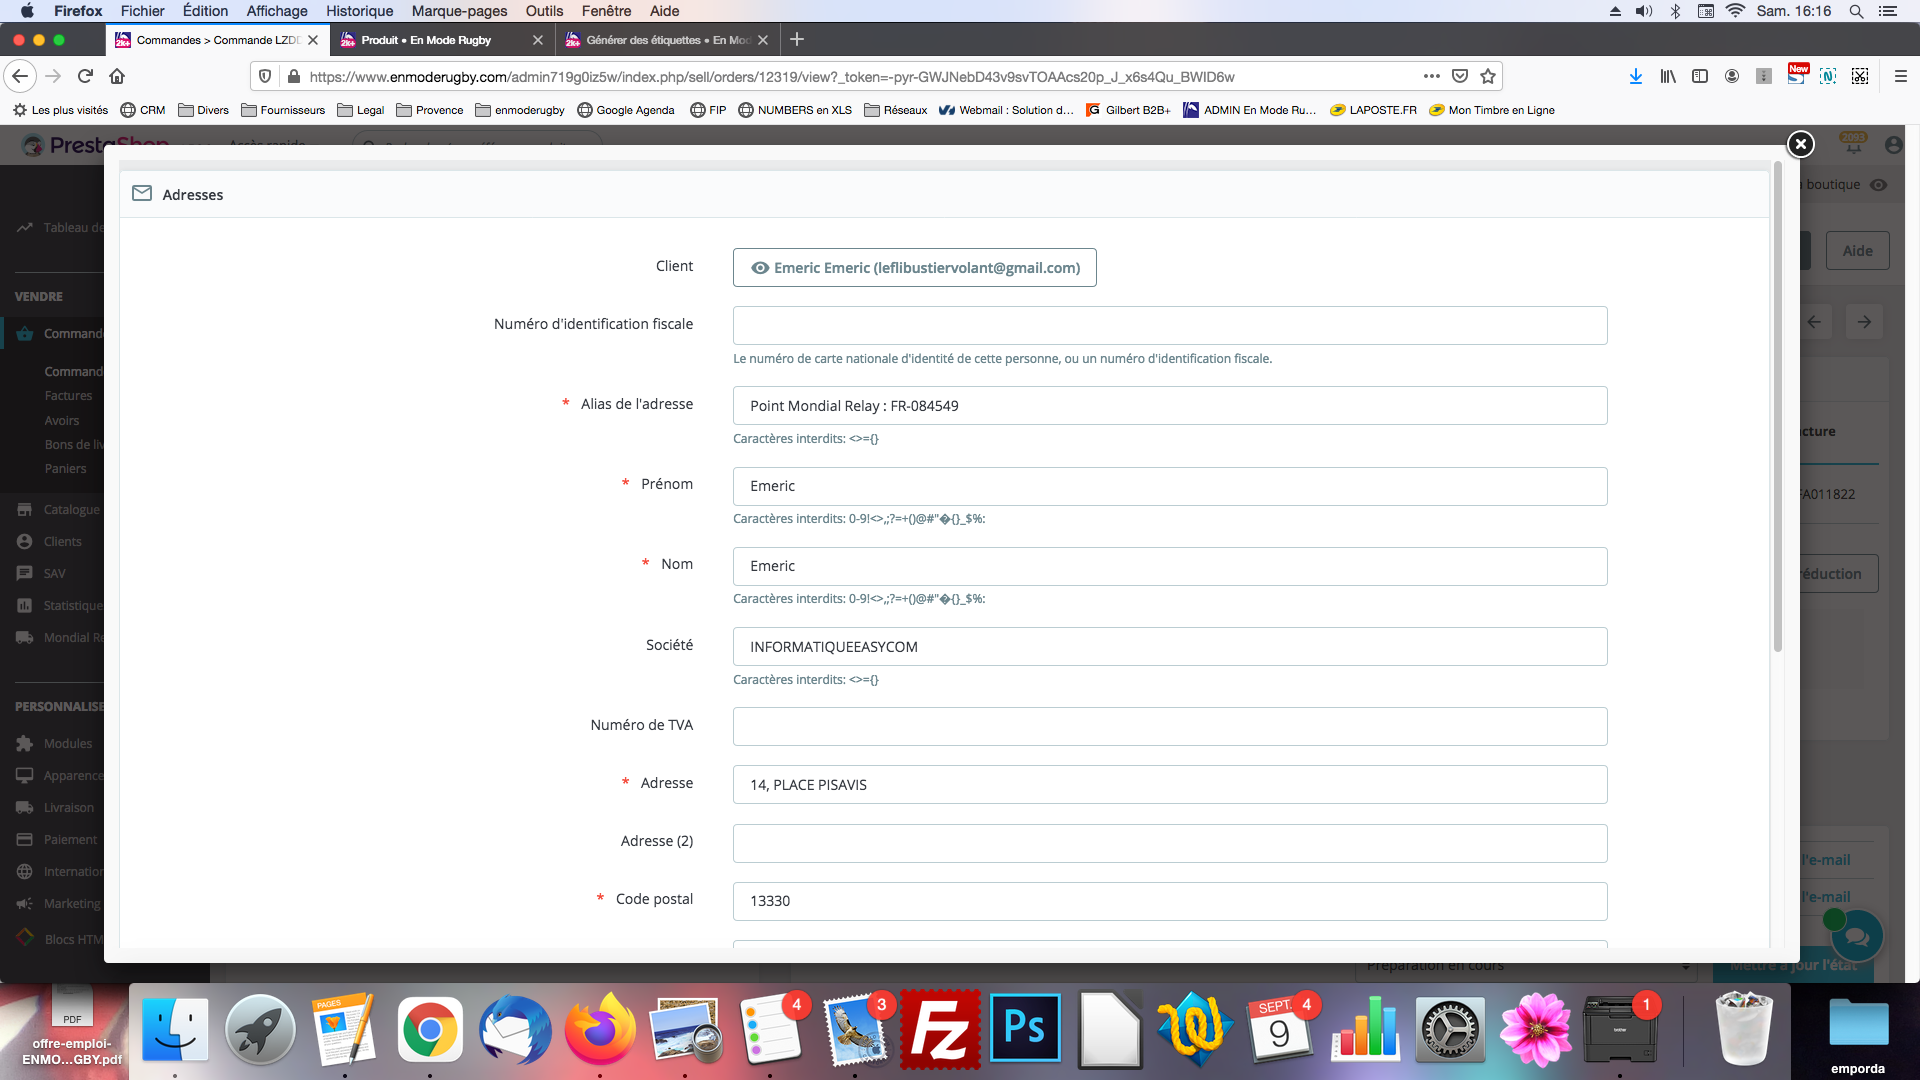This screenshot has height=1080, width=1920.
Task: Open FileZilla from the Dock
Action: pos(940,1029)
